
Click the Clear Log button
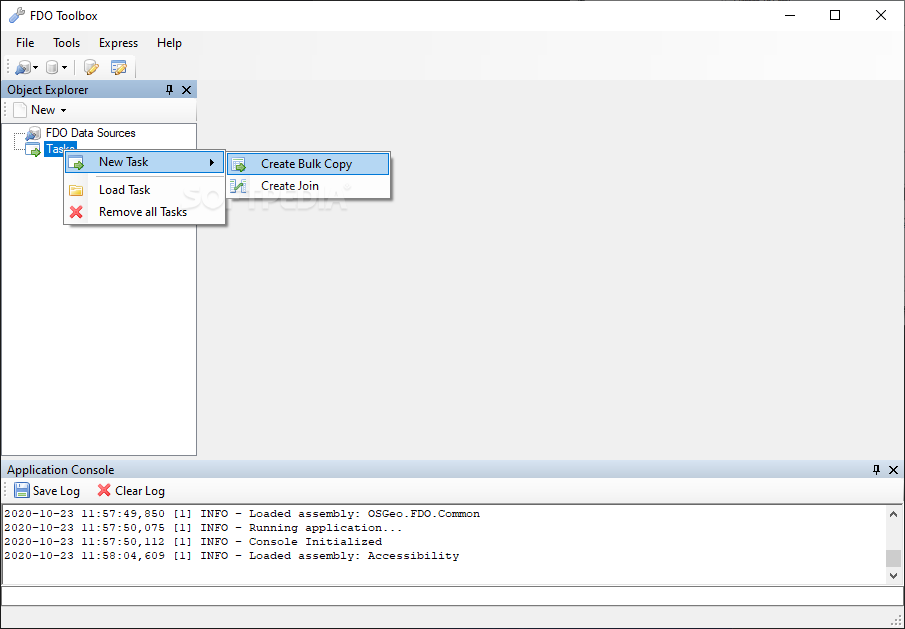[x=131, y=491]
